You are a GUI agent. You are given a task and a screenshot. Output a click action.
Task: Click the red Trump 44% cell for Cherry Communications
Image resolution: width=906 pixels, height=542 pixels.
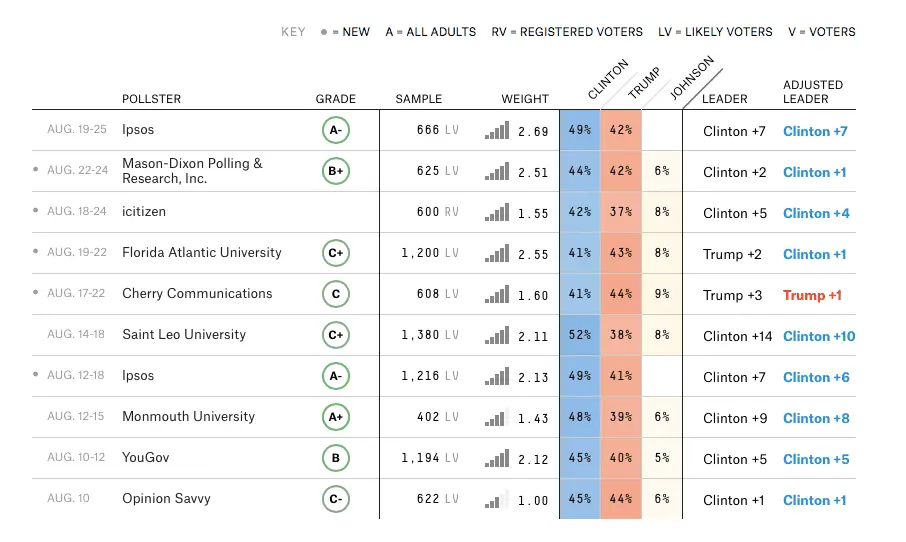[x=621, y=295]
